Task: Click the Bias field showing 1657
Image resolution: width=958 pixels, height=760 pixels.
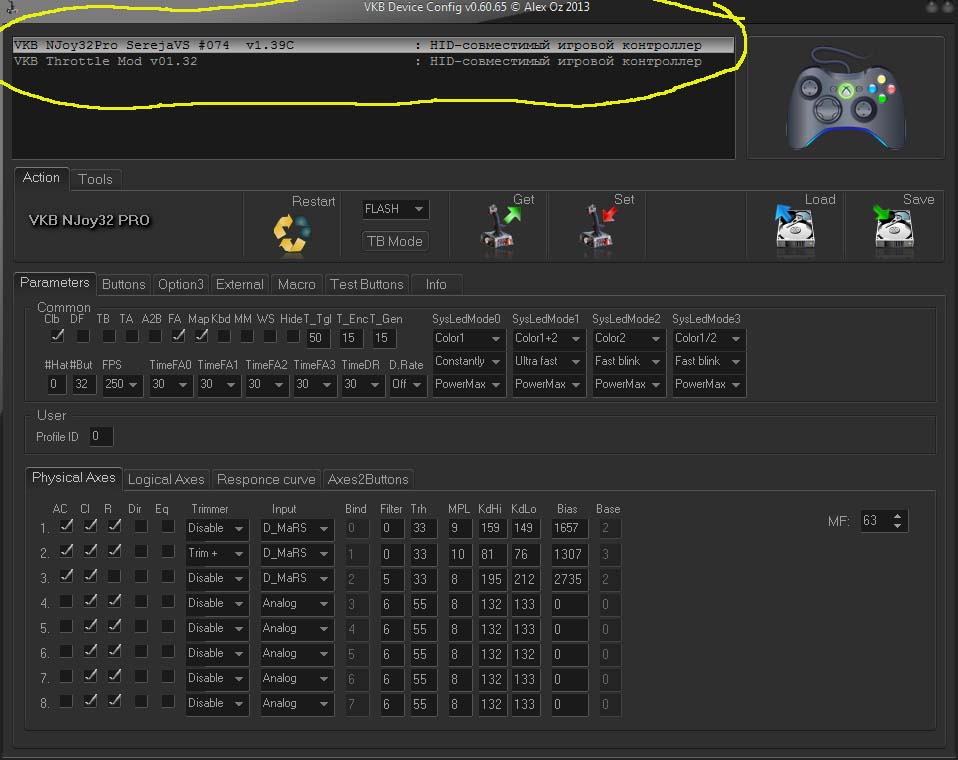Action: [x=569, y=528]
